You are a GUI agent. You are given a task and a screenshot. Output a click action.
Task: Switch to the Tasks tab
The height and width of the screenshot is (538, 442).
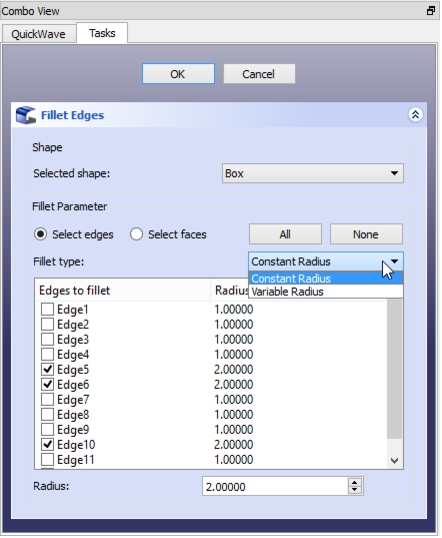(102, 33)
